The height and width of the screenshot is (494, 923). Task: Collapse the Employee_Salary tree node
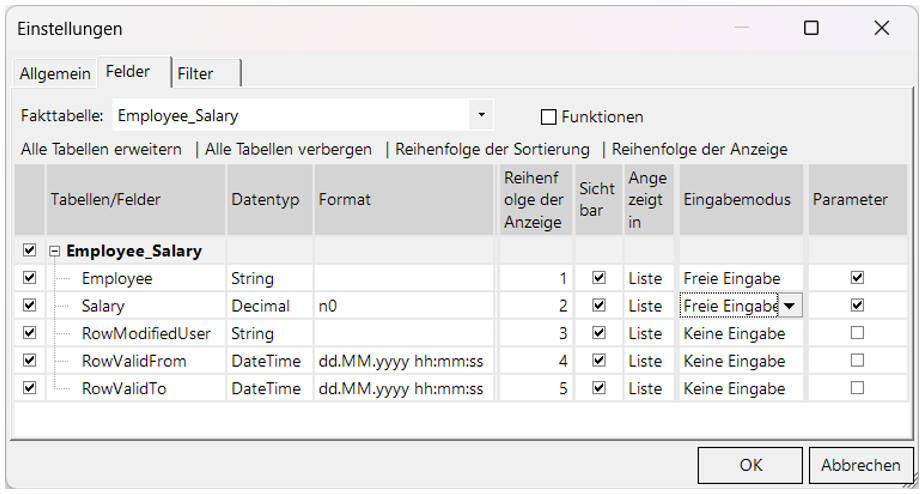point(56,251)
